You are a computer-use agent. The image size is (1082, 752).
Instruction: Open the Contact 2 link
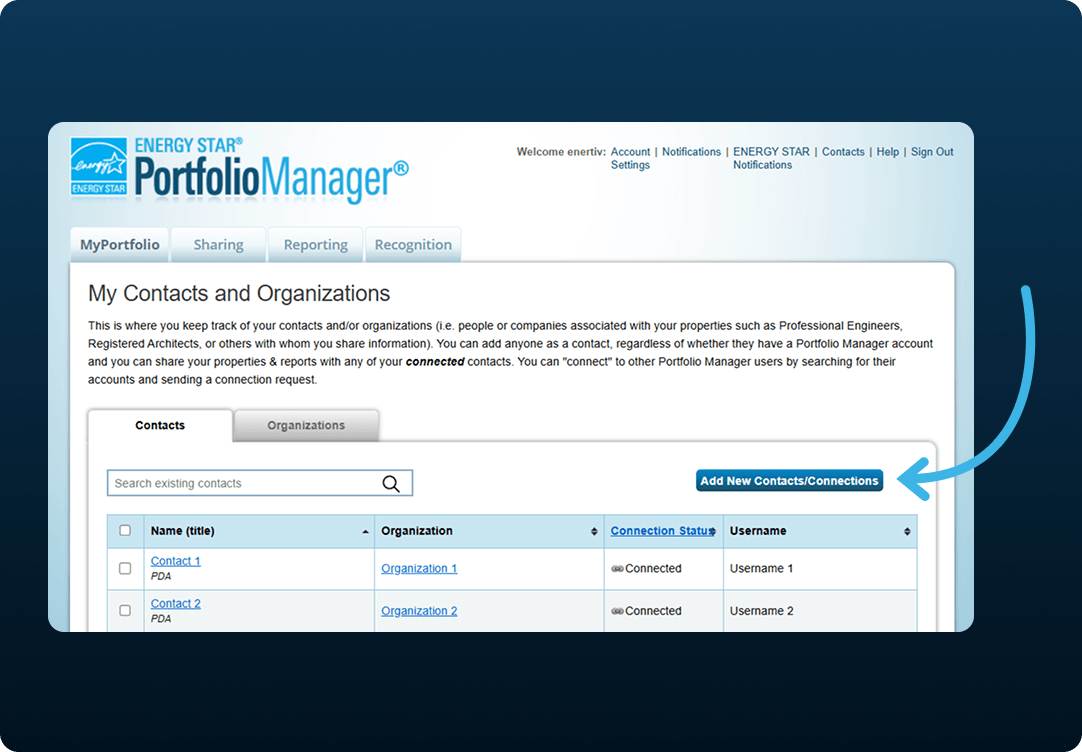pos(175,604)
